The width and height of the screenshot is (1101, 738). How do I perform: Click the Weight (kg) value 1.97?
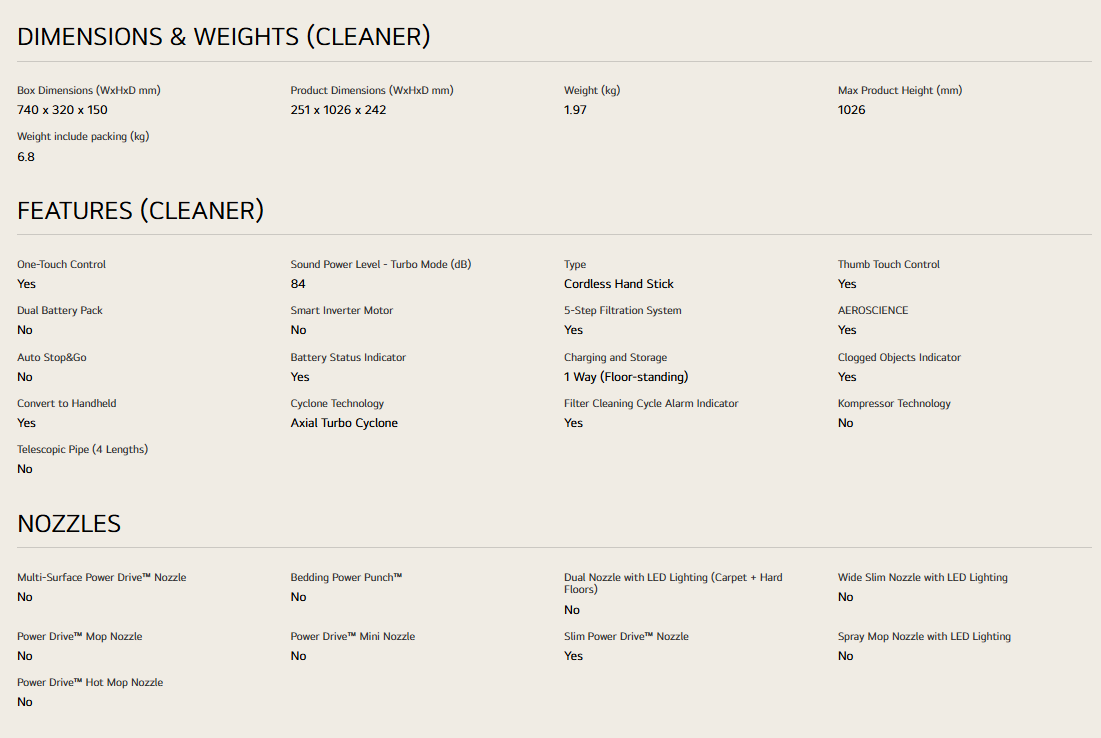click(575, 110)
